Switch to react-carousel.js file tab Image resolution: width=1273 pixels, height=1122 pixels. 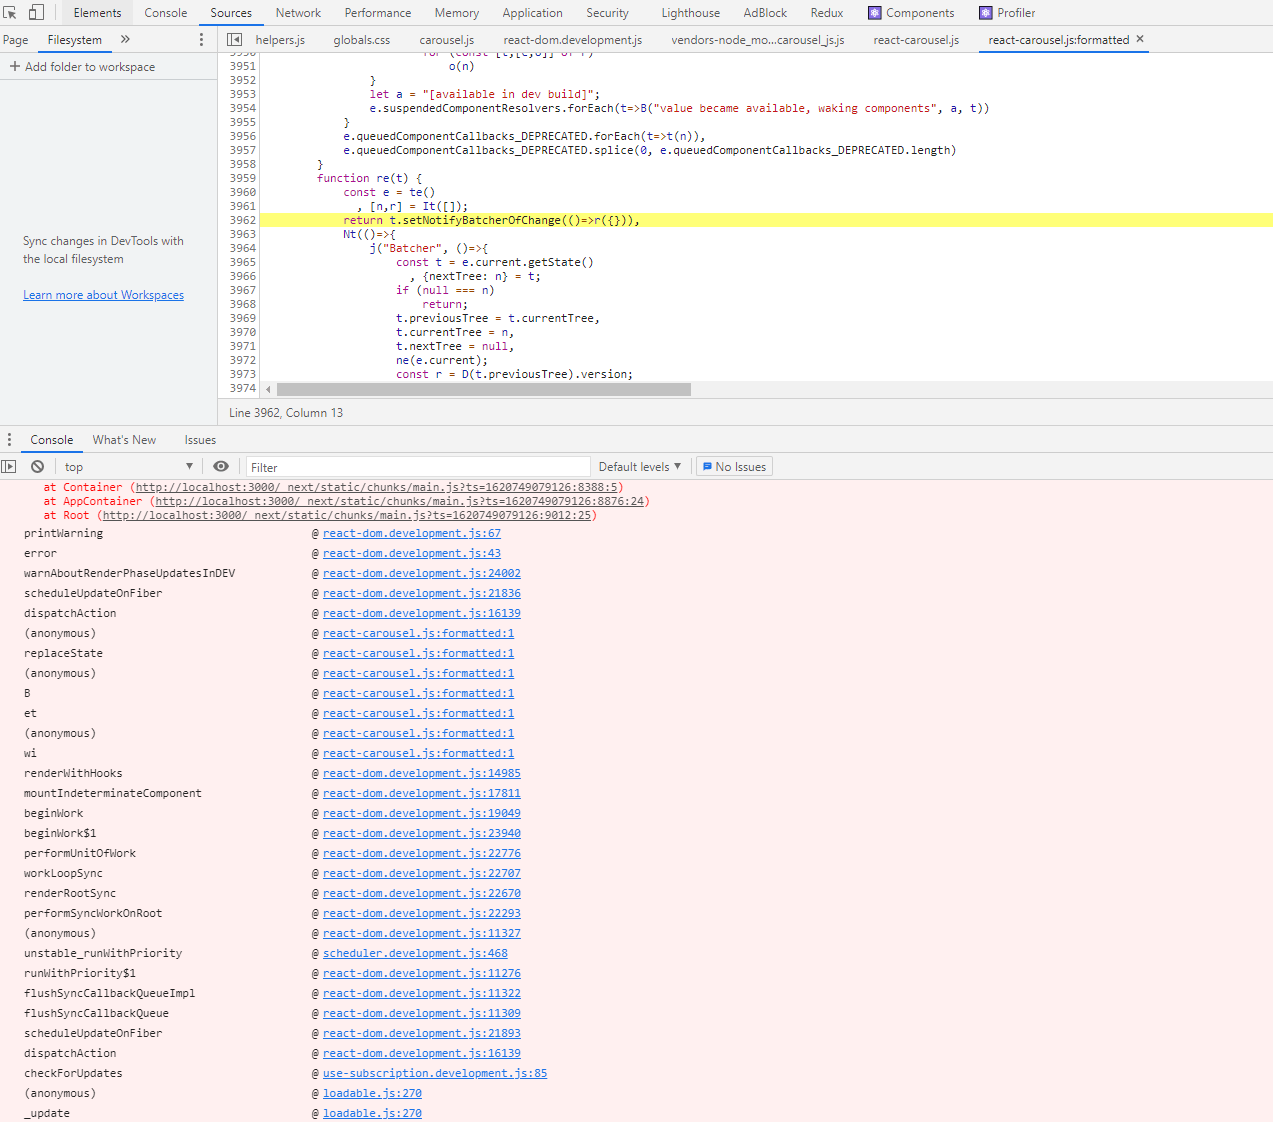[916, 40]
